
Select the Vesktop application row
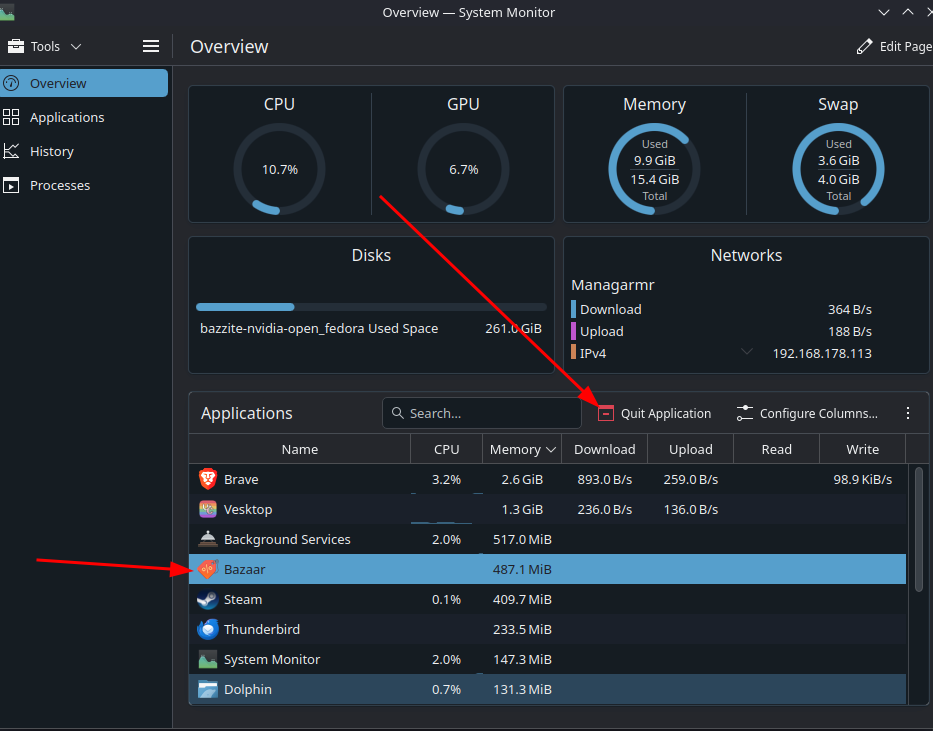[547, 509]
